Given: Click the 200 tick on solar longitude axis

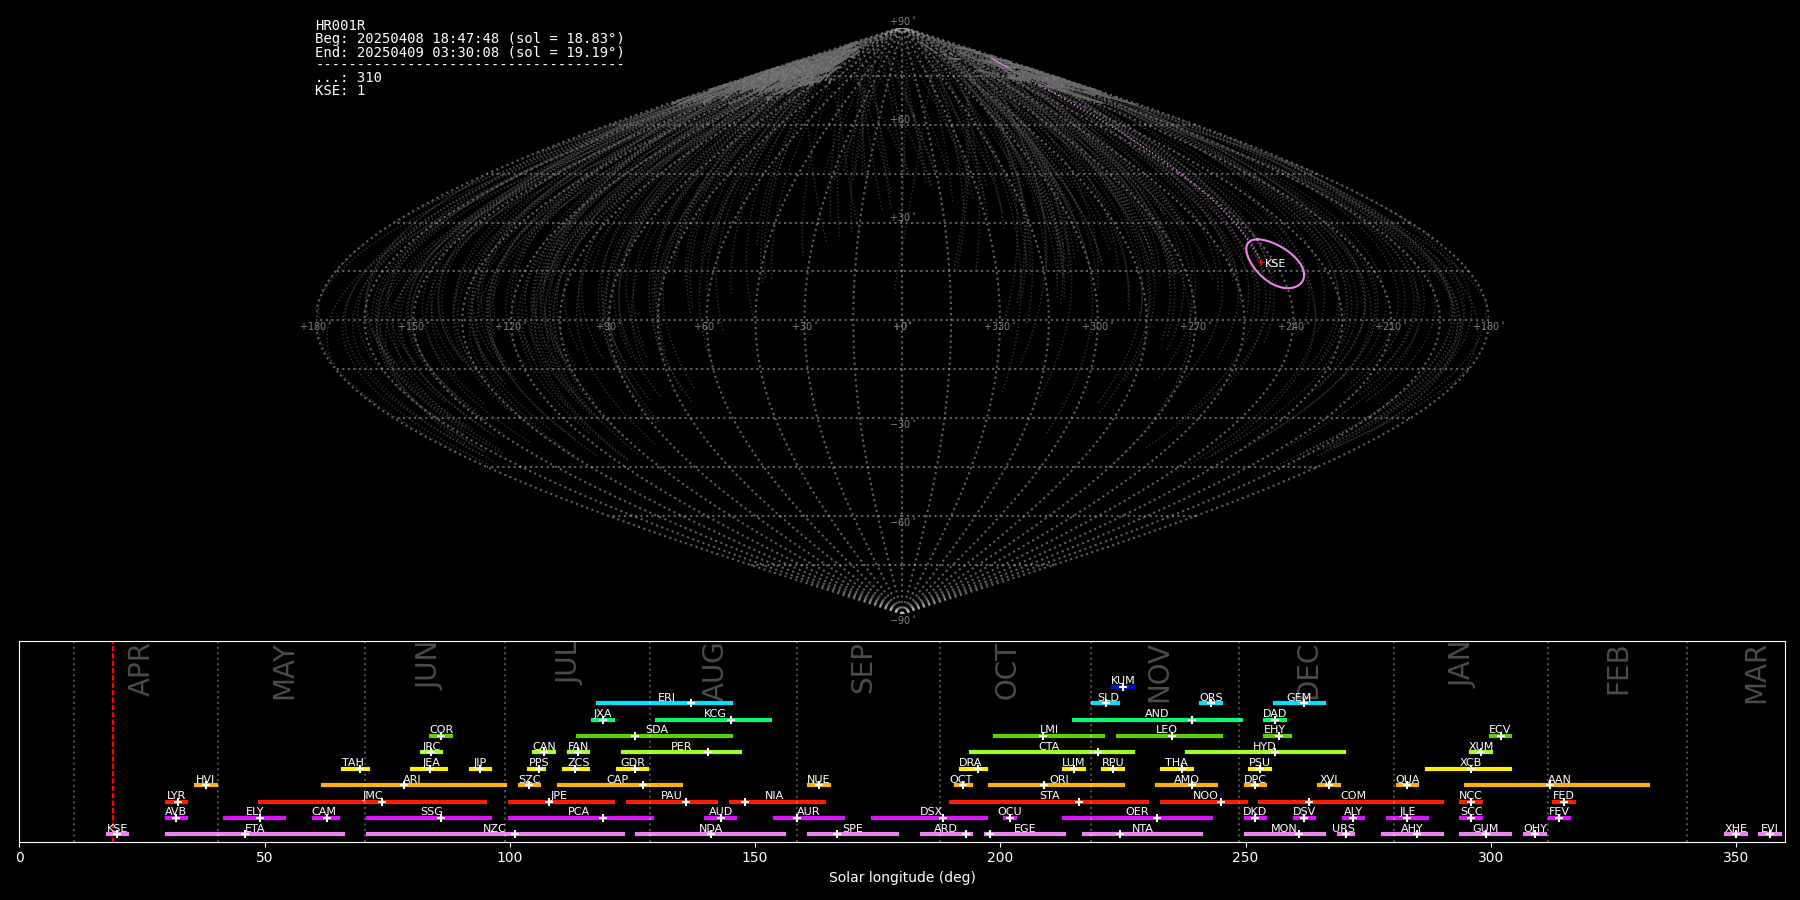Looking at the screenshot, I should 1000,857.
